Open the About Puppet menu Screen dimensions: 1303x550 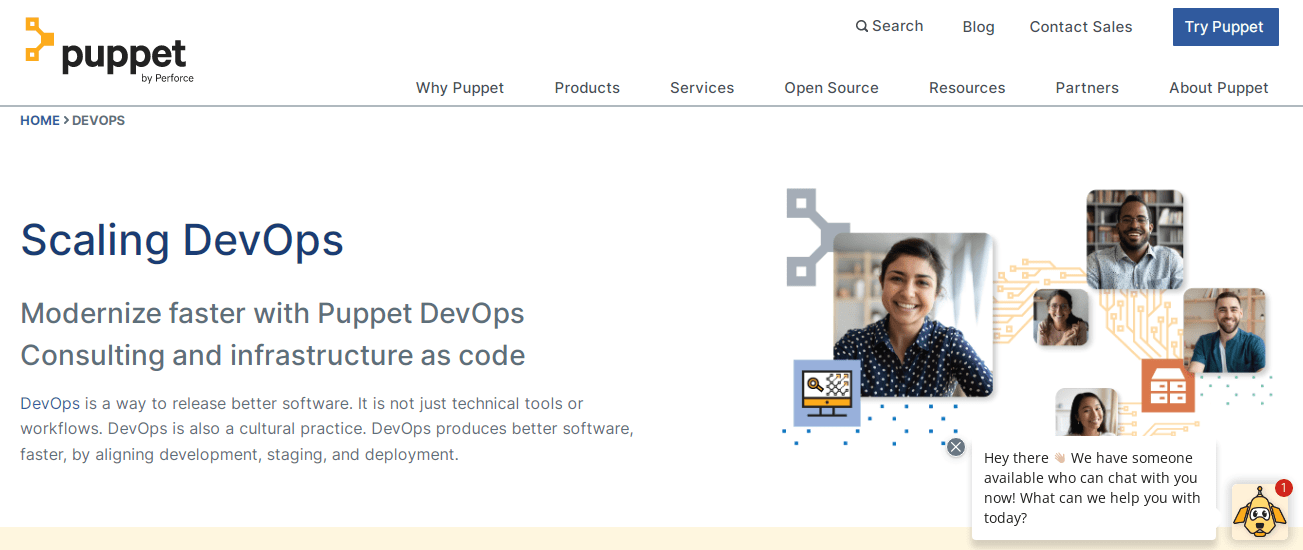(x=1219, y=88)
